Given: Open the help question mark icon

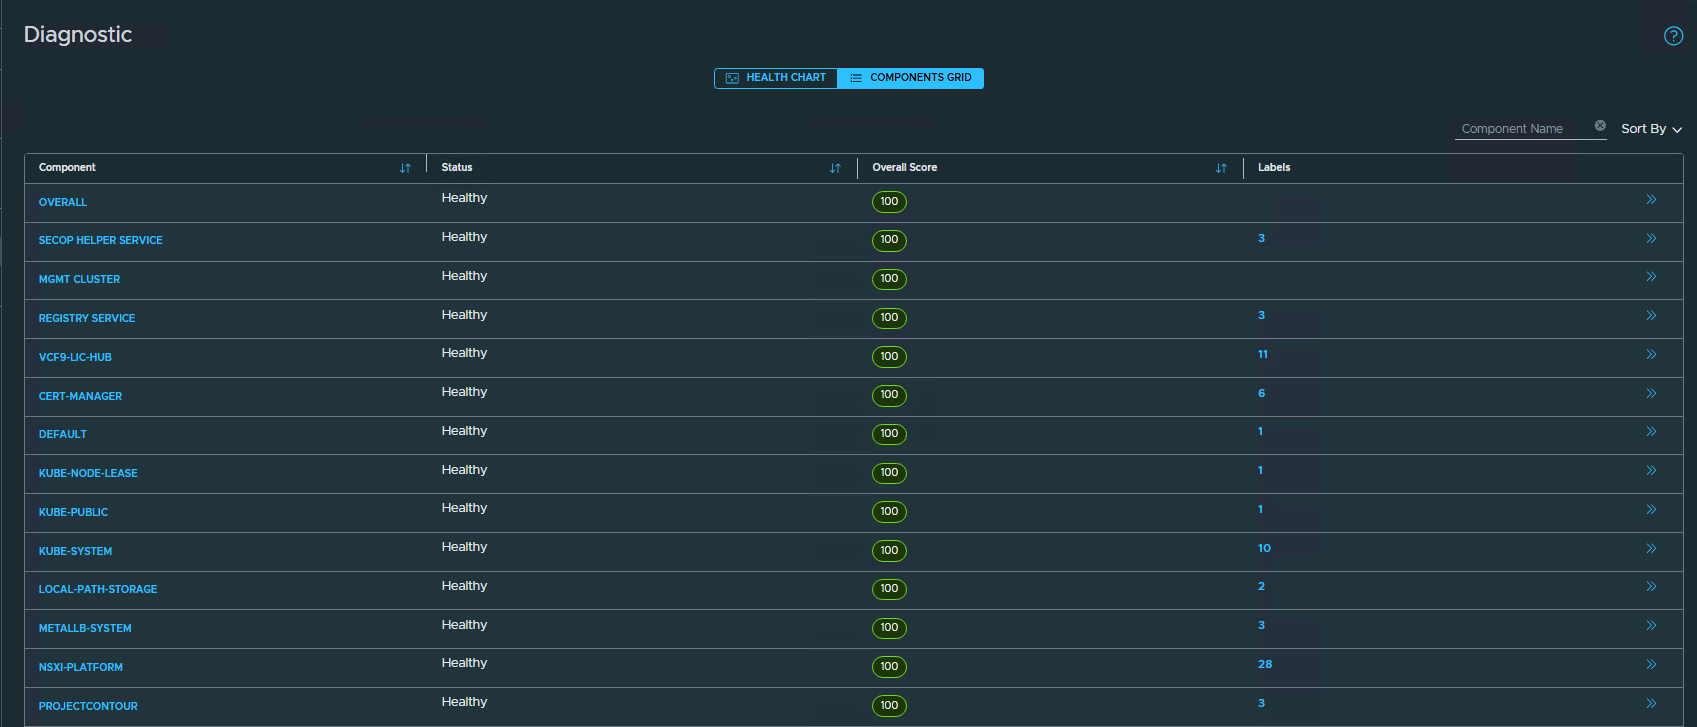Looking at the screenshot, I should click(x=1673, y=36).
